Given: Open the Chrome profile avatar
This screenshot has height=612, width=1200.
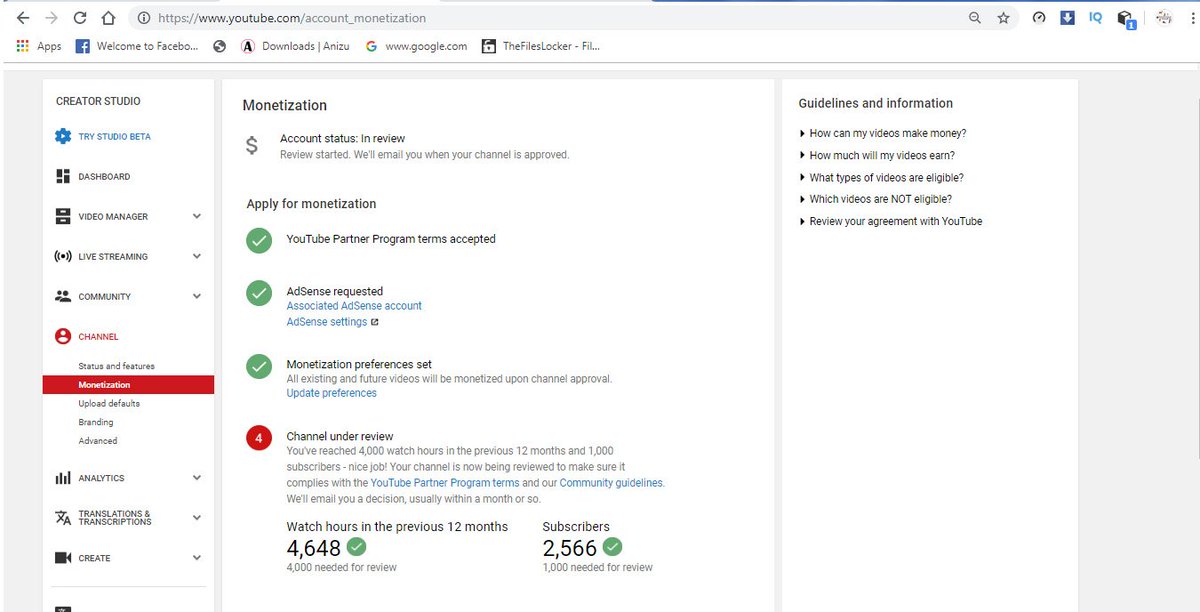Looking at the screenshot, I should (x=1164, y=17).
